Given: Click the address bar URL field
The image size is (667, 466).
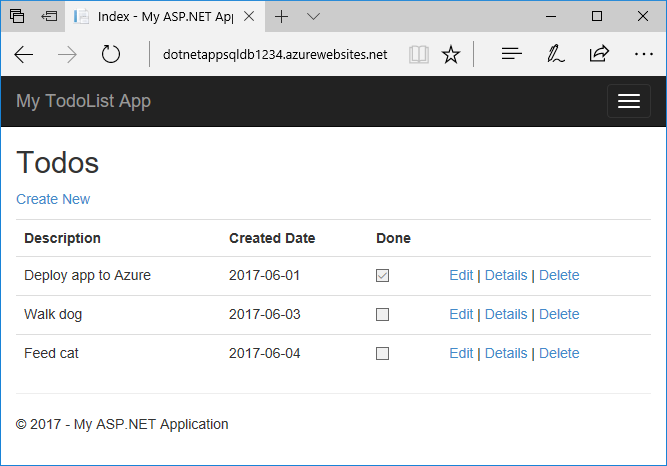Looking at the screenshot, I should 274,54.
